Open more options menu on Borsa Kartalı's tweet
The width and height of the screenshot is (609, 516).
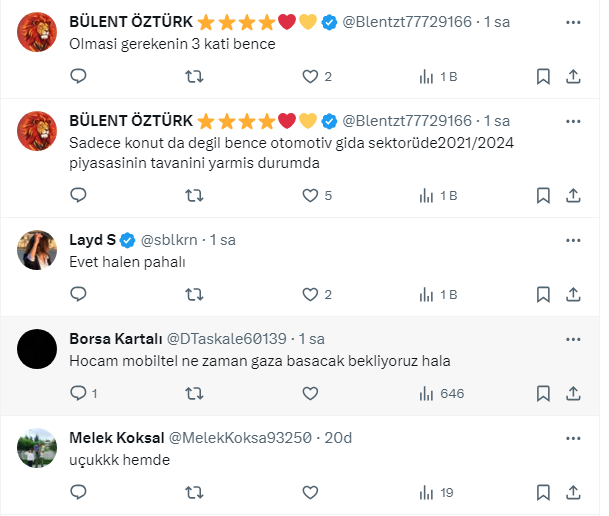573,338
